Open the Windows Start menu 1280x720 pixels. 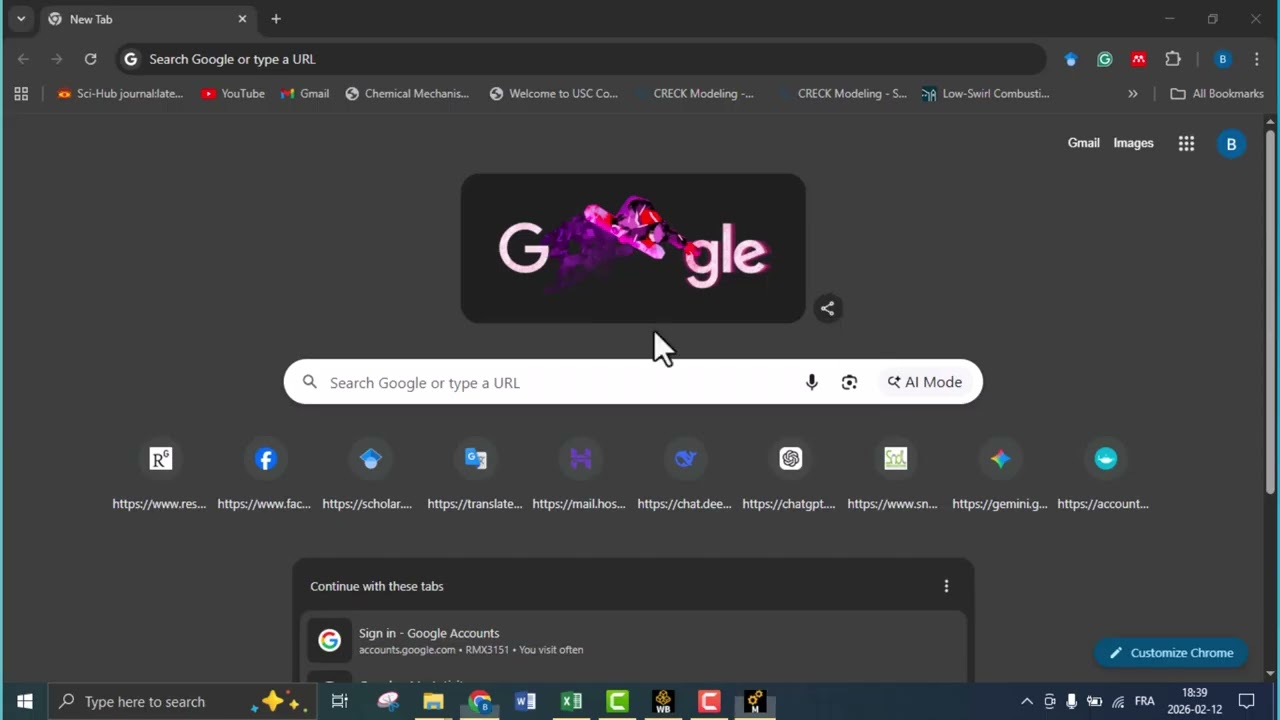(x=24, y=701)
